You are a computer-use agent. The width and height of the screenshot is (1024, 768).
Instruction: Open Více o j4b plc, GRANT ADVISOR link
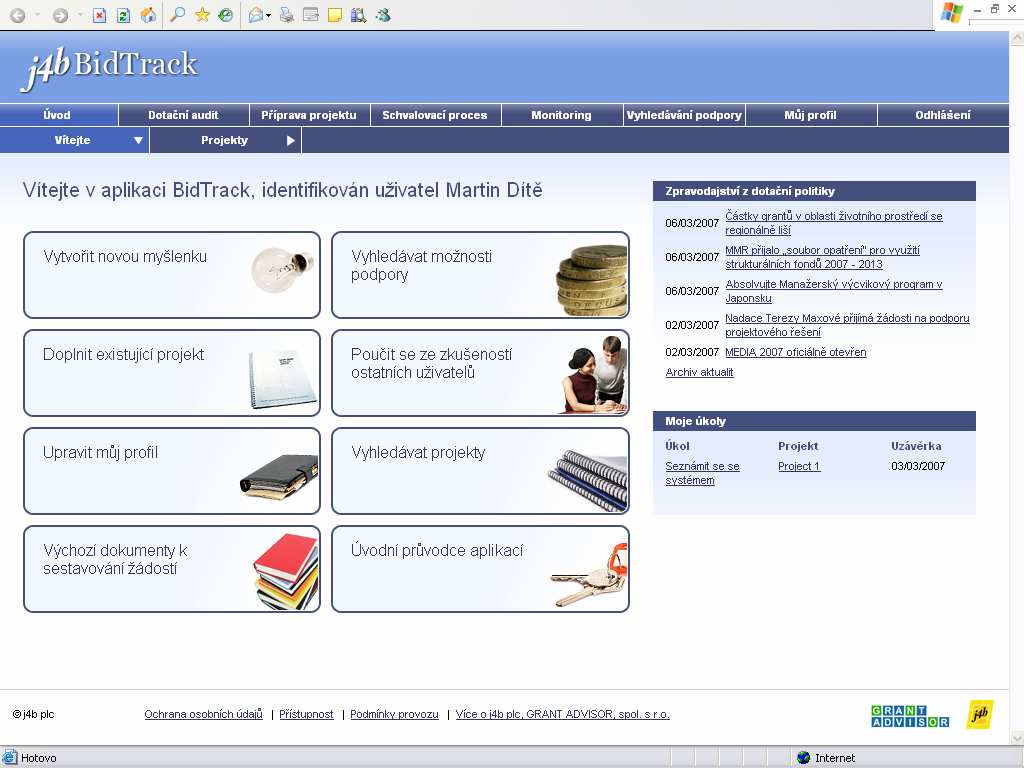pos(563,714)
